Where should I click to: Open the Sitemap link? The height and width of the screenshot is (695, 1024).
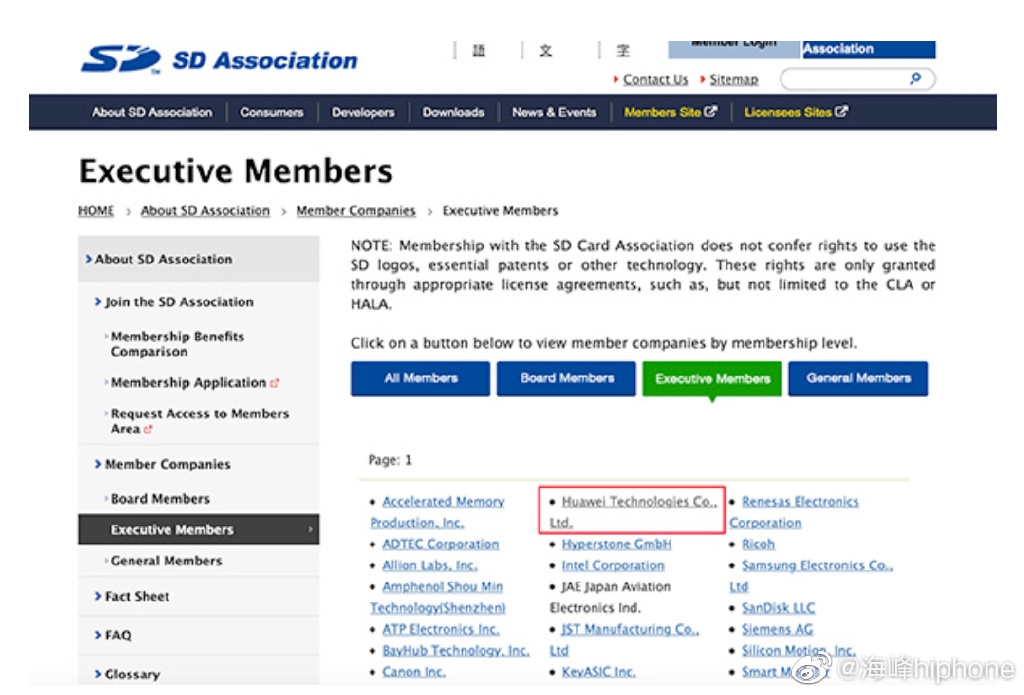733,79
